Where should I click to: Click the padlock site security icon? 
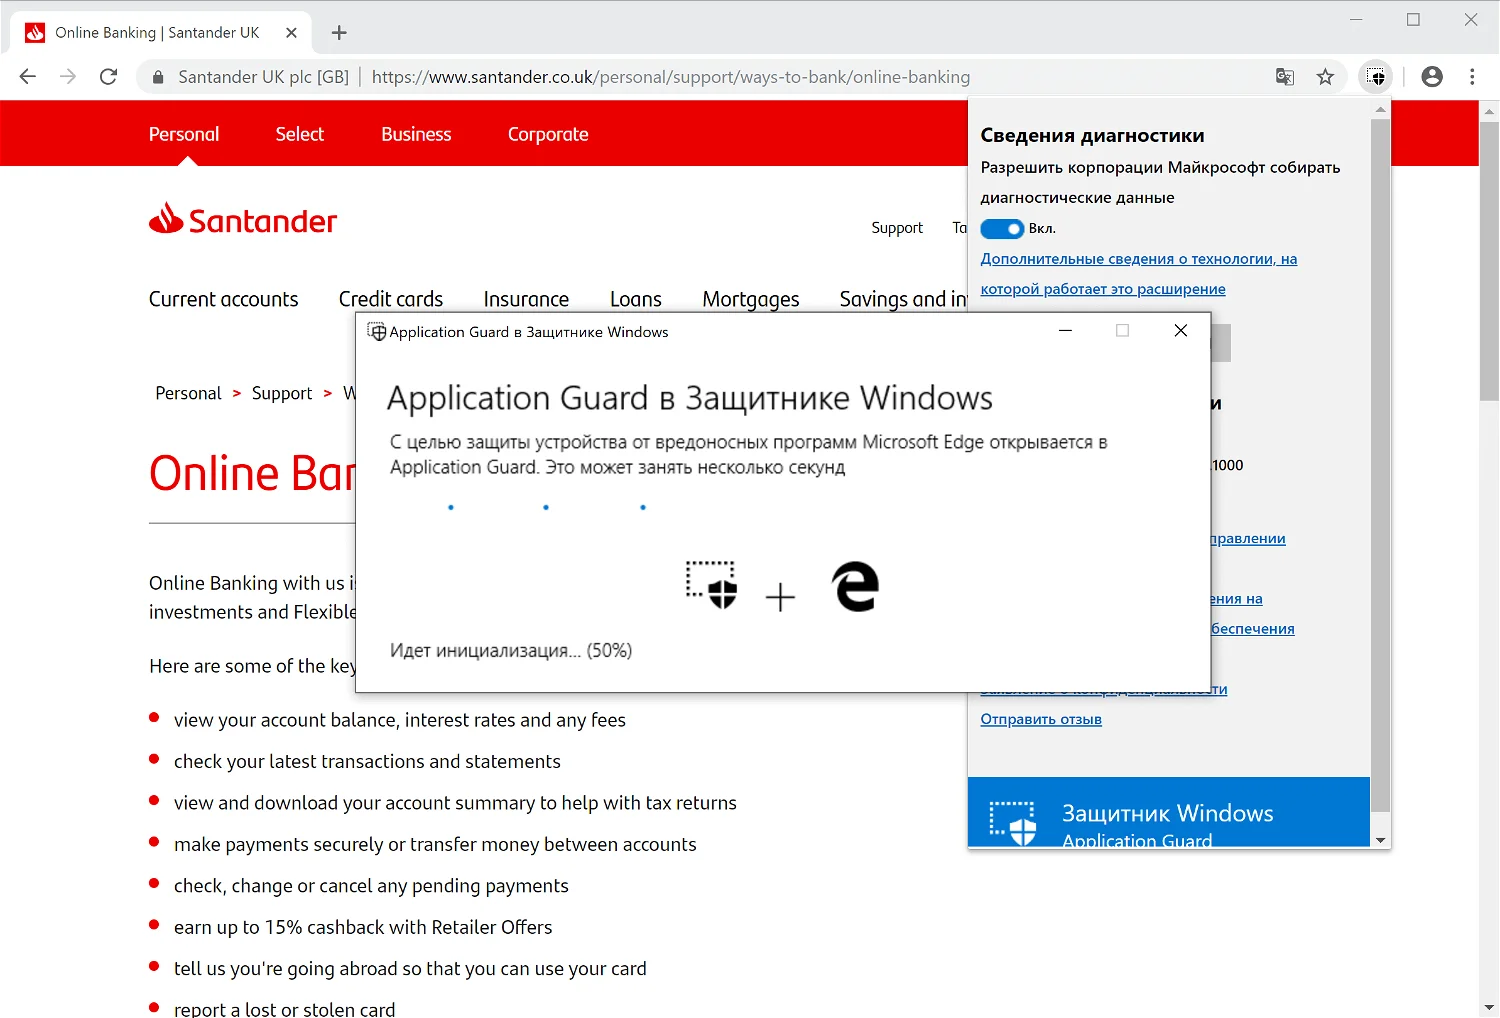coord(157,77)
